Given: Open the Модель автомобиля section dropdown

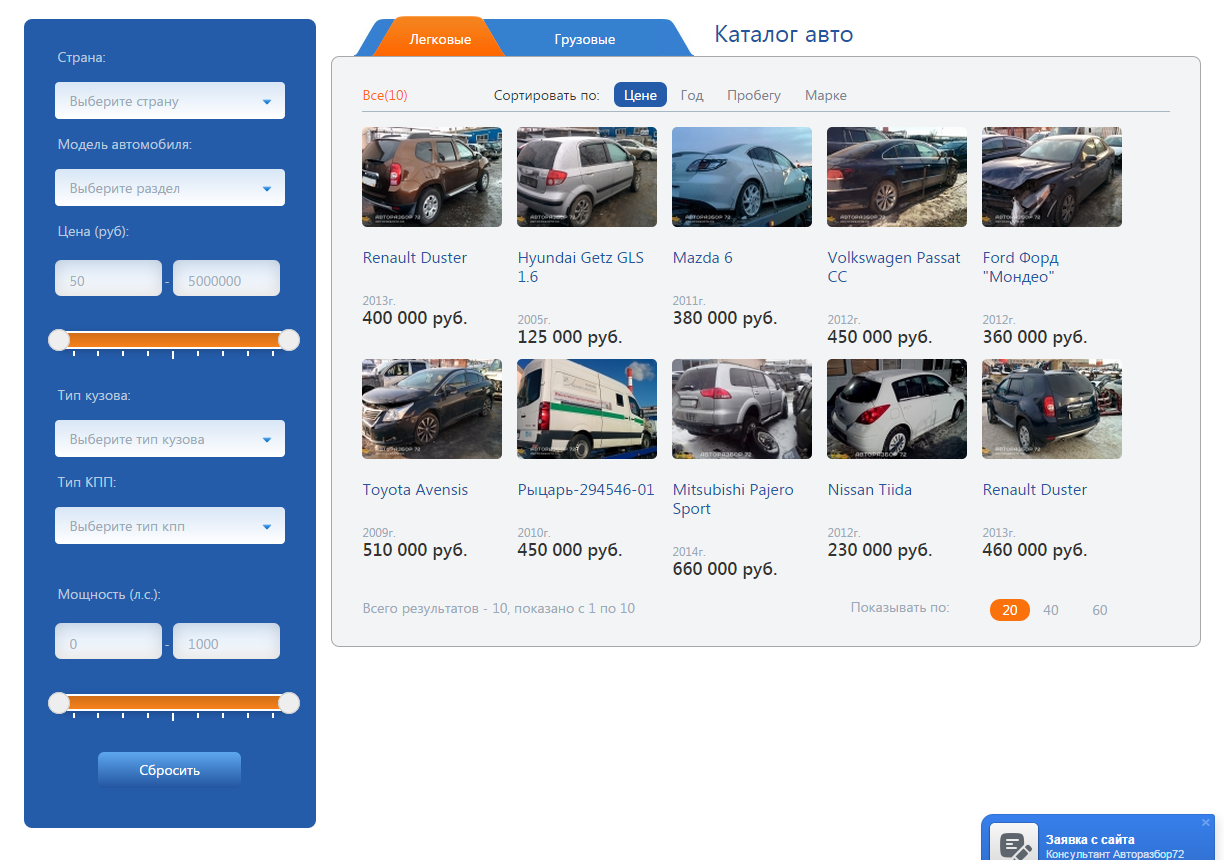Looking at the screenshot, I should click(170, 188).
